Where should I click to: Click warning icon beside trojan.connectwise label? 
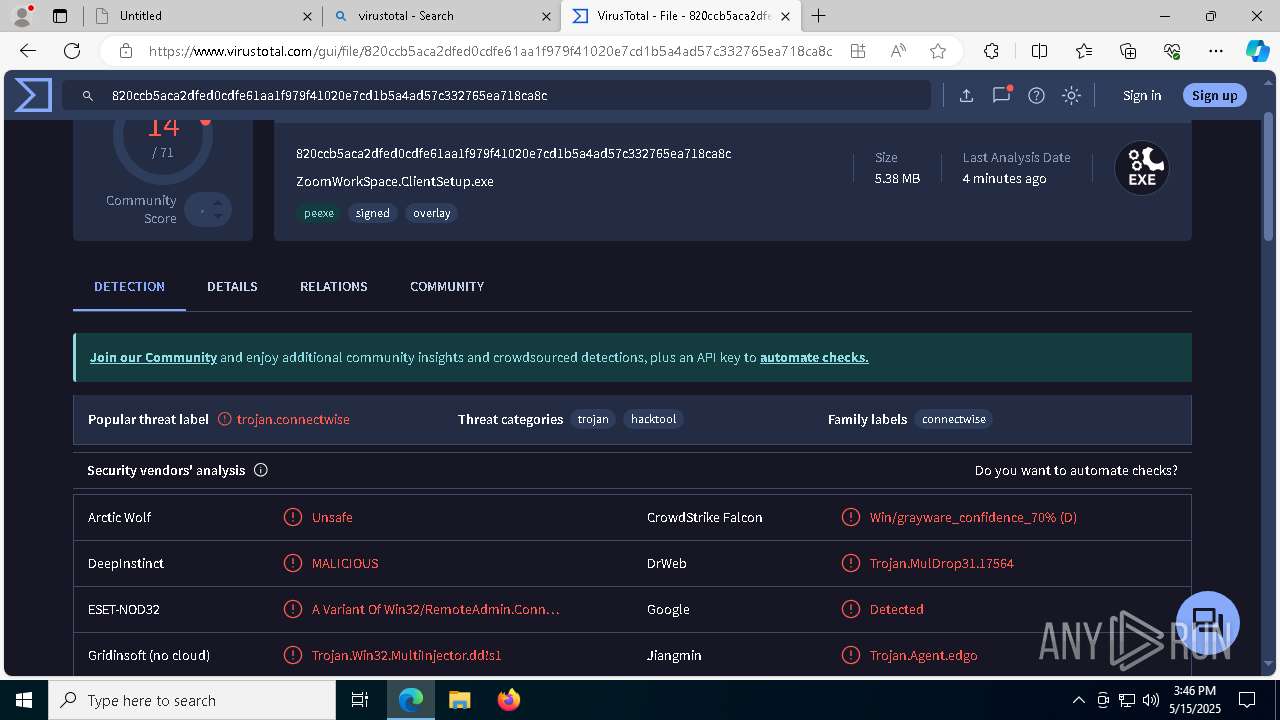[225, 419]
